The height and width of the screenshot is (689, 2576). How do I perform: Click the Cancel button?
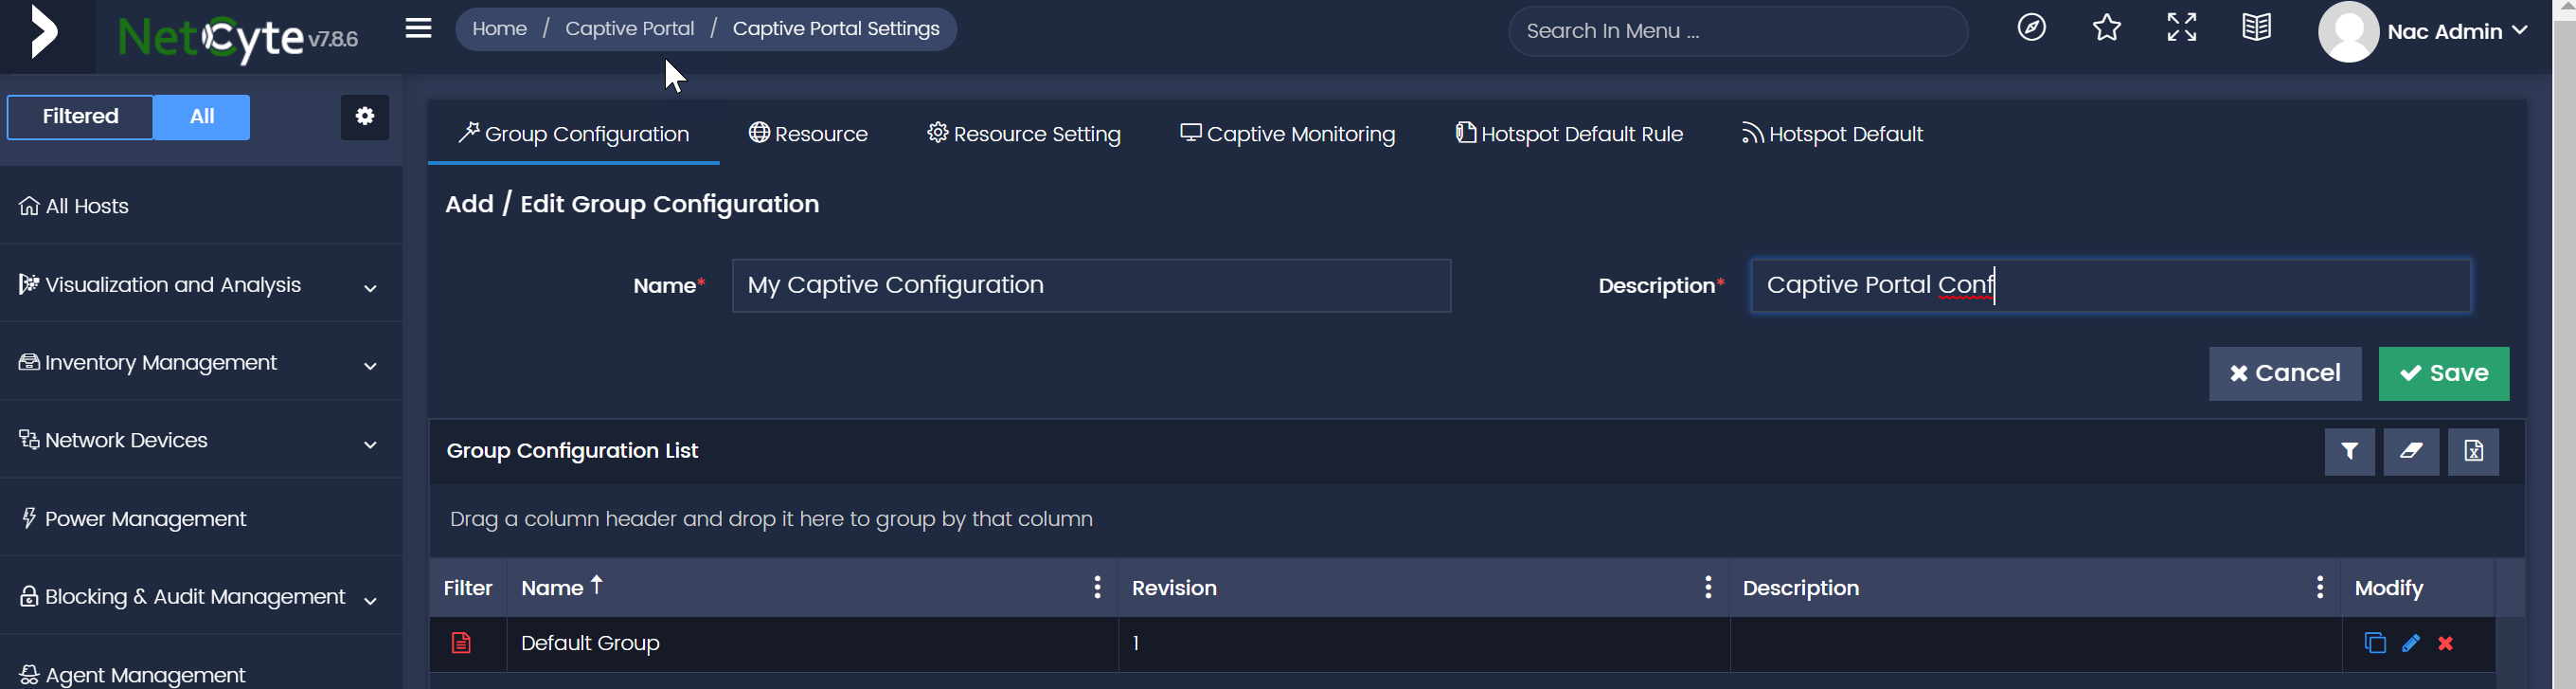click(2285, 374)
